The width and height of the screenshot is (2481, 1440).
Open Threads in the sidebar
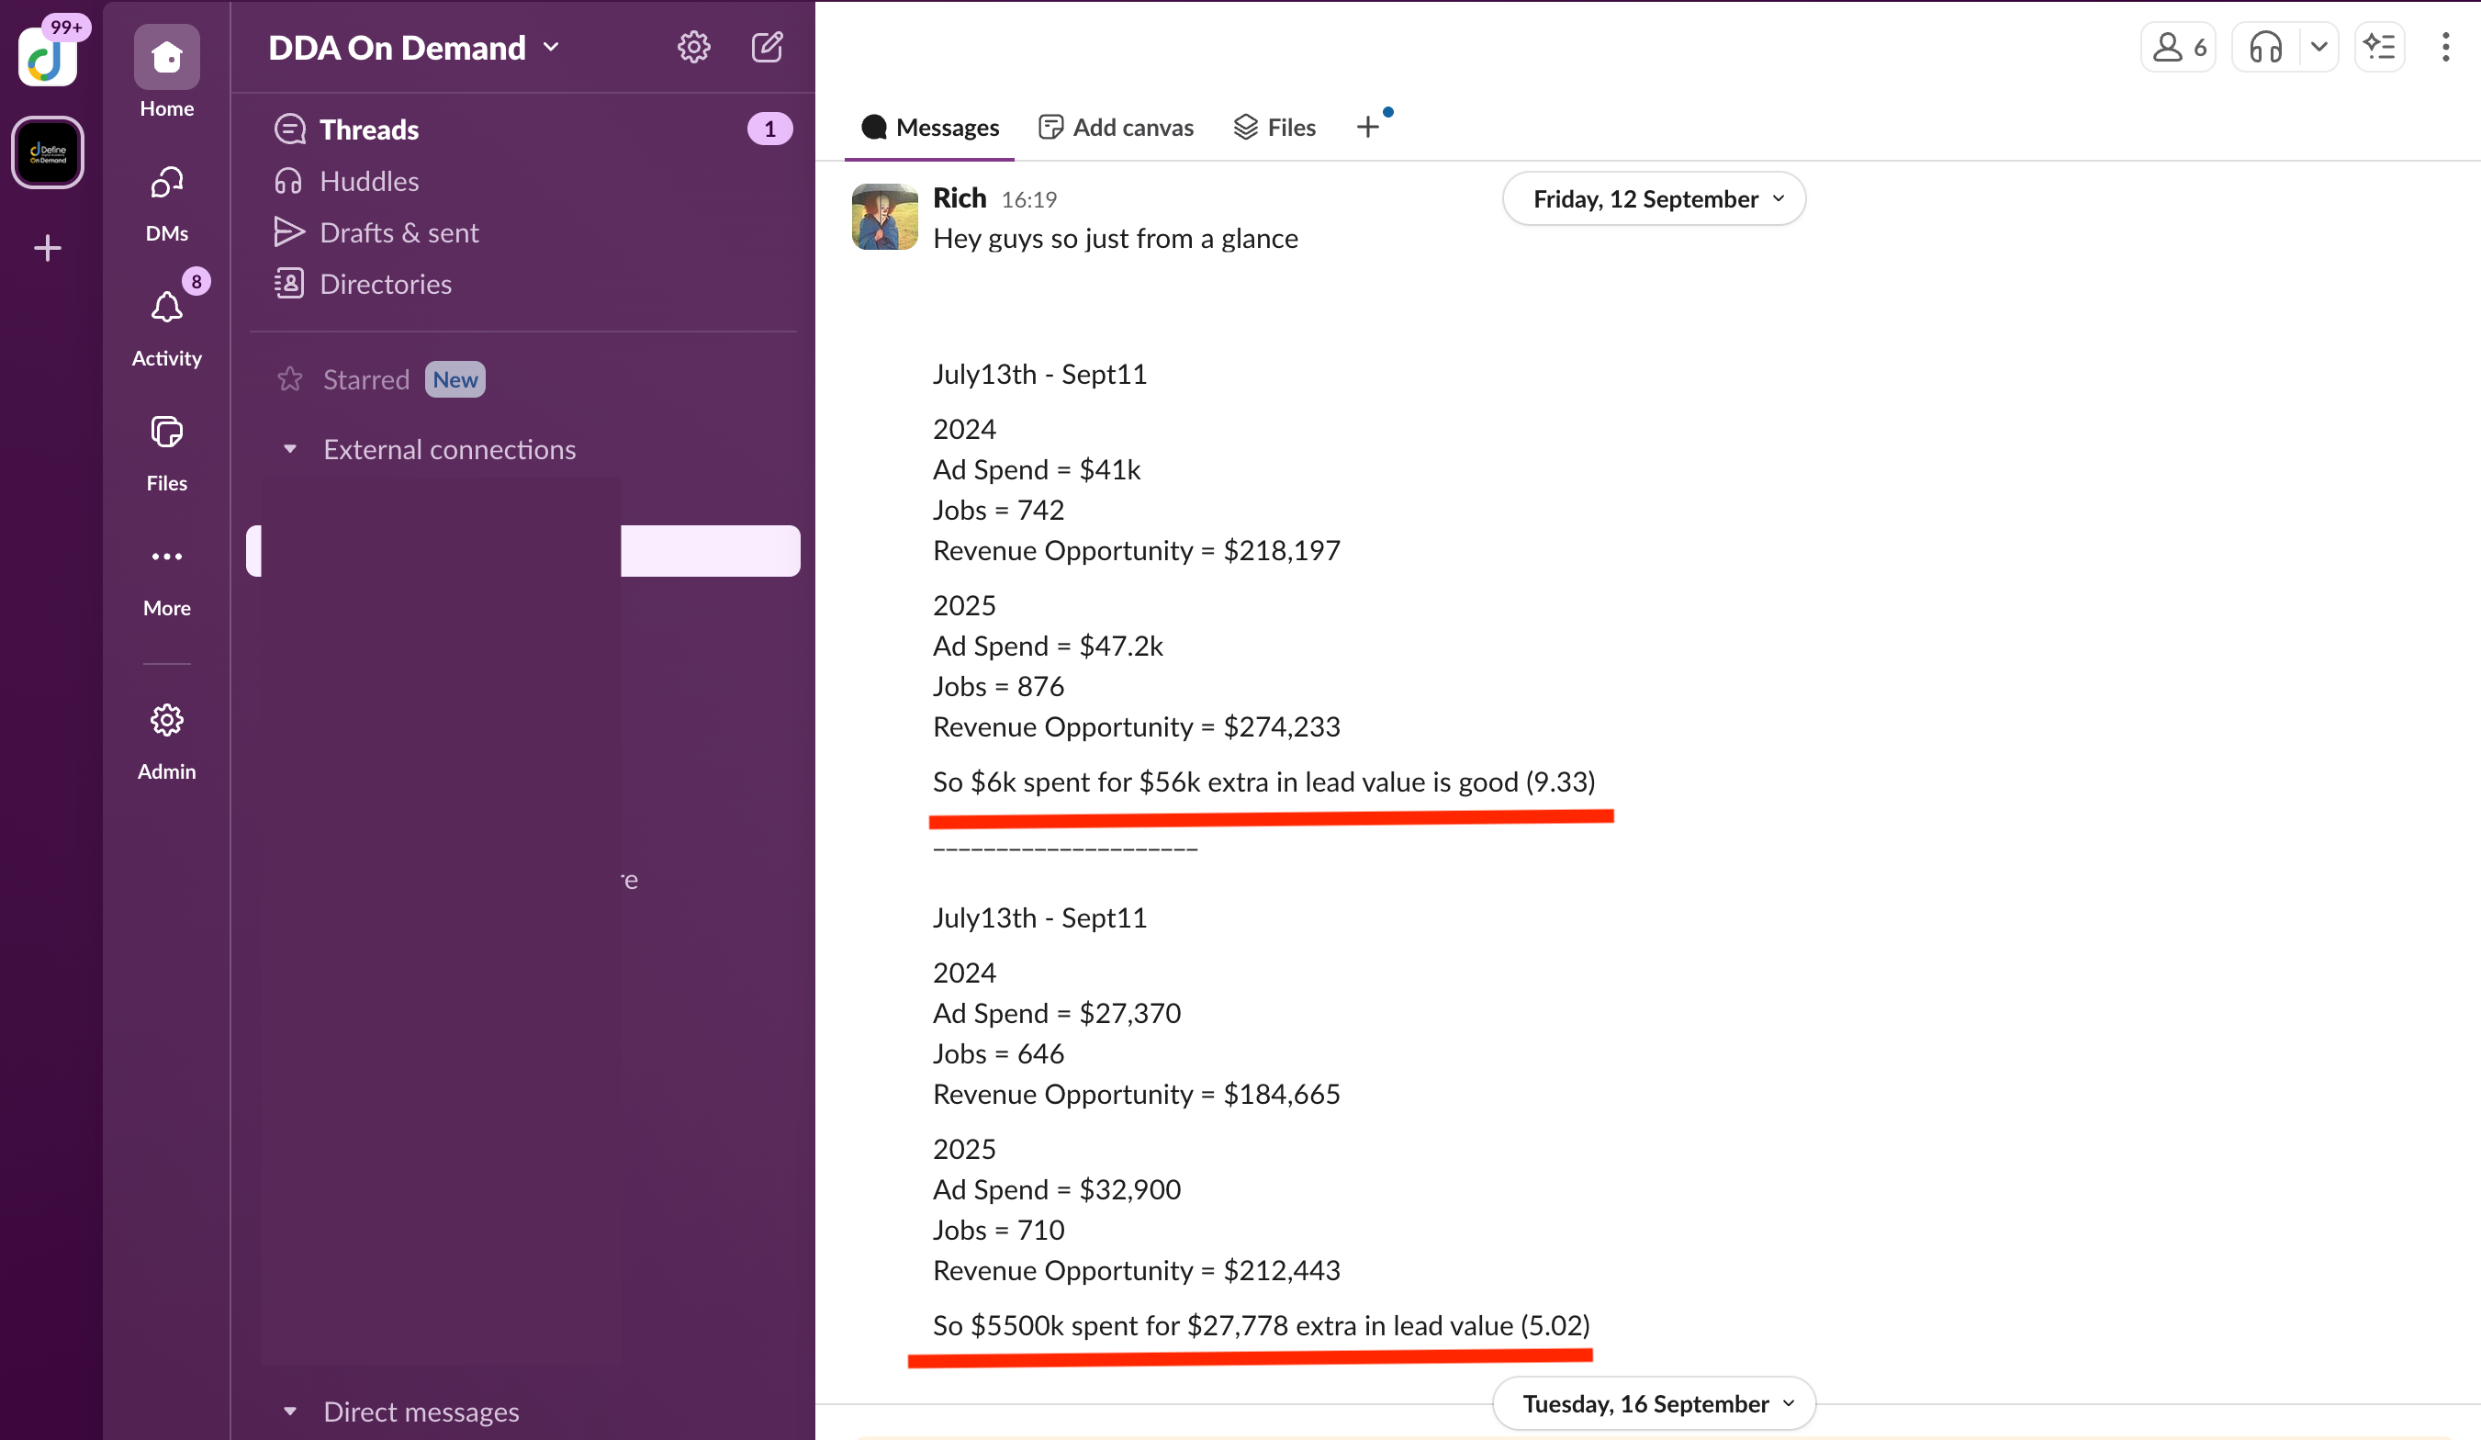pyautogui.click(x=369, y=129)
